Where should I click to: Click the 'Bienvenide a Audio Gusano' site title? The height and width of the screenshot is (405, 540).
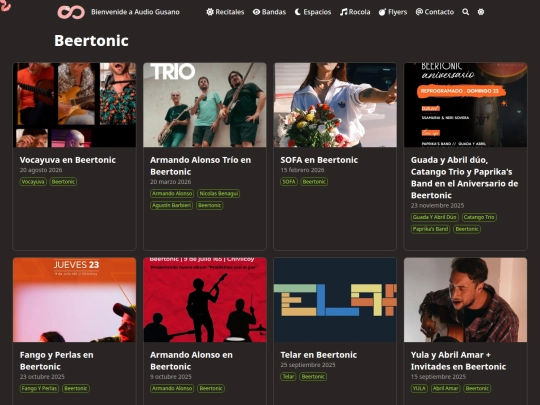(x=135, y=12)
